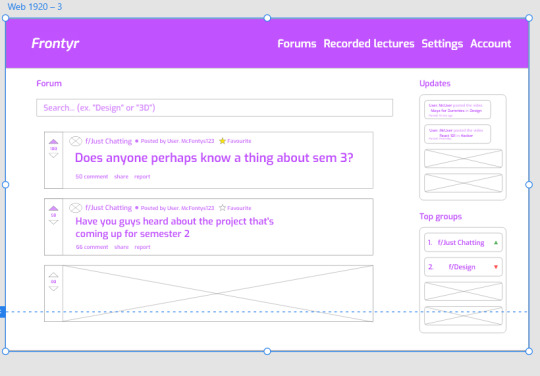Open the 'Have you guys heard about the project' post
The width and height of the screenshot is (540, 376).
pos(174,228)
